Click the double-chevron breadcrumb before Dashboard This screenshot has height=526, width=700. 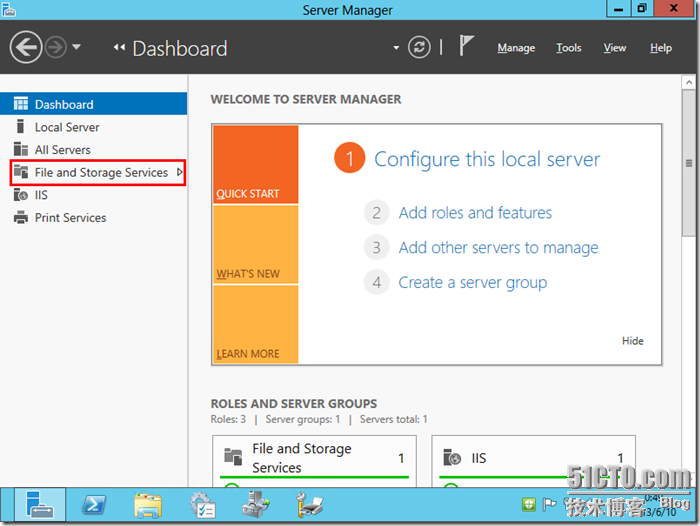pos(119,47)
